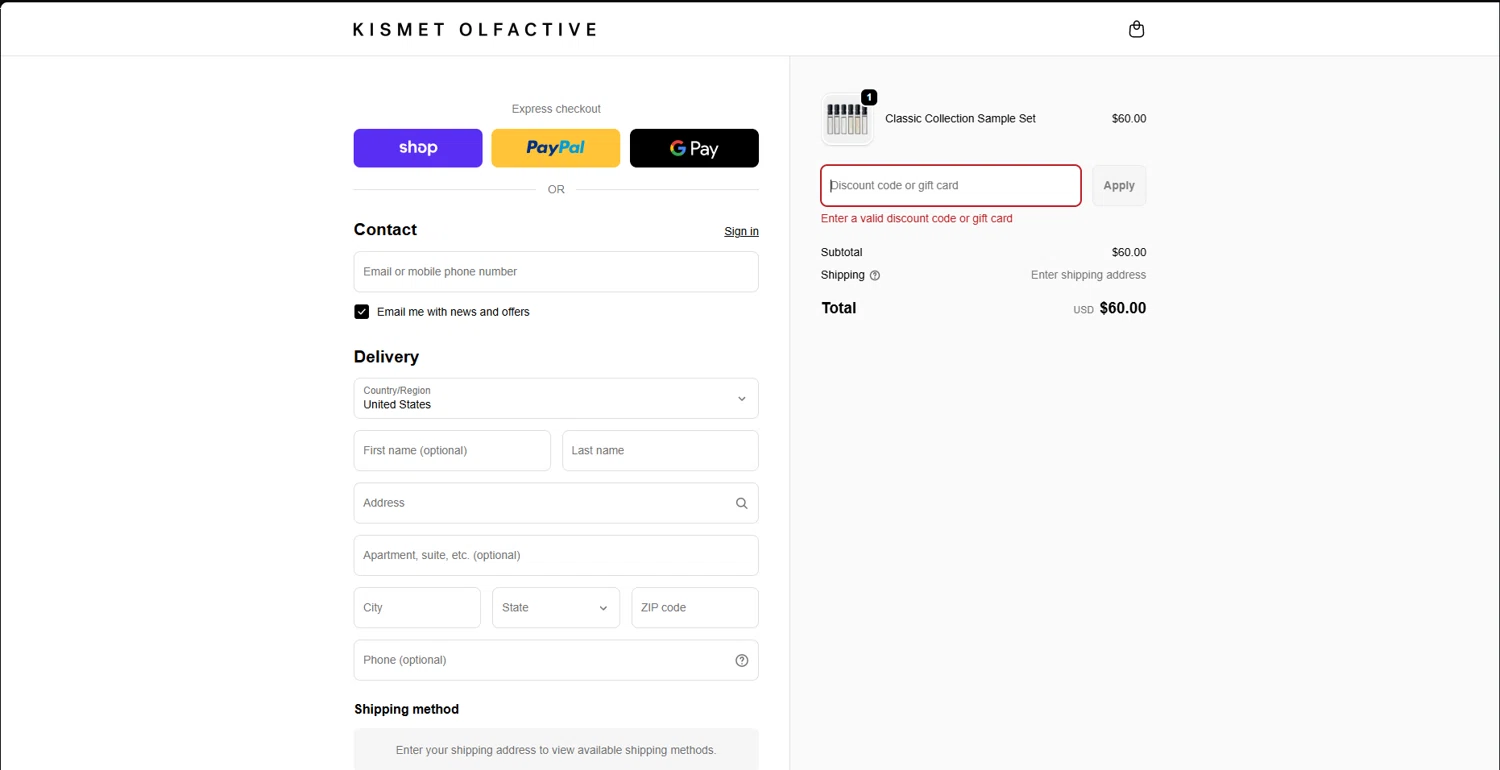Image resolution: width=1500 pixels, height=770 pixels.
Task: Uncheck Email me with news and offers
Action: 362,312
